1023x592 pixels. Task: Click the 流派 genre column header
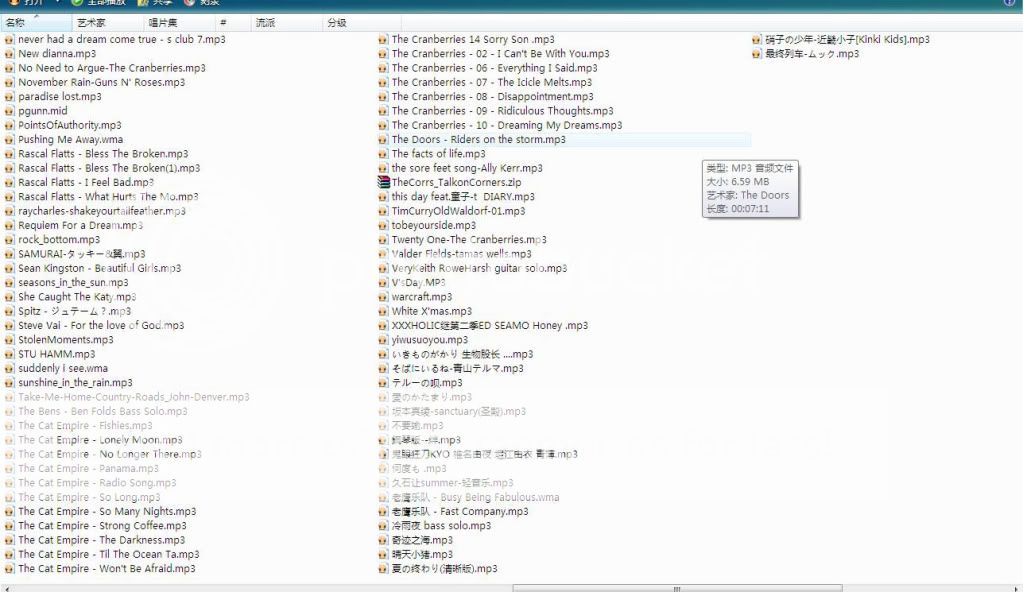click(265, 22)
